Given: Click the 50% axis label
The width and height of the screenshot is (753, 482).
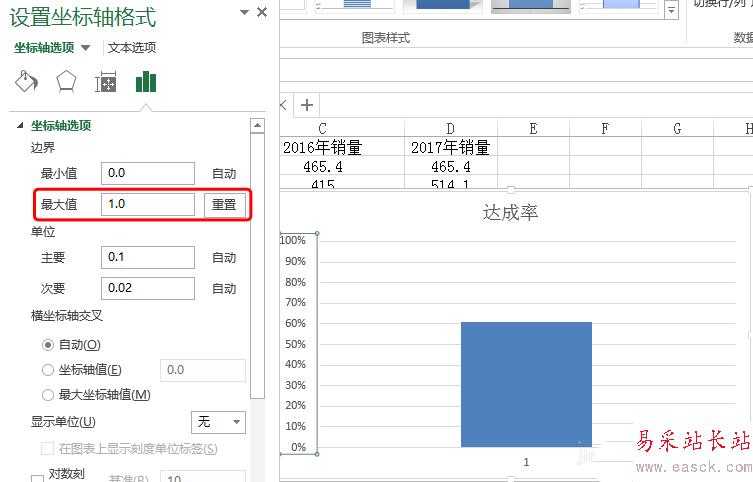Looking at the screenshot, I should click(x=295, y=344).
